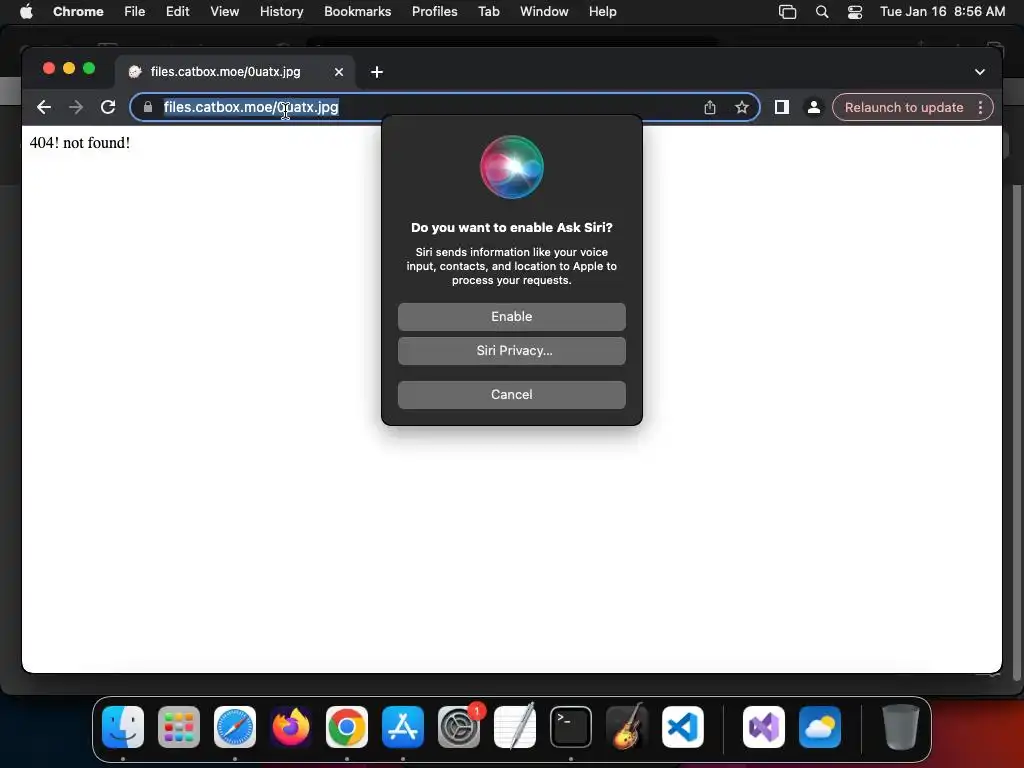1024x768 pixels.
Task: Launch Firefox from the Dock
Action: click(x=291, y=727)
